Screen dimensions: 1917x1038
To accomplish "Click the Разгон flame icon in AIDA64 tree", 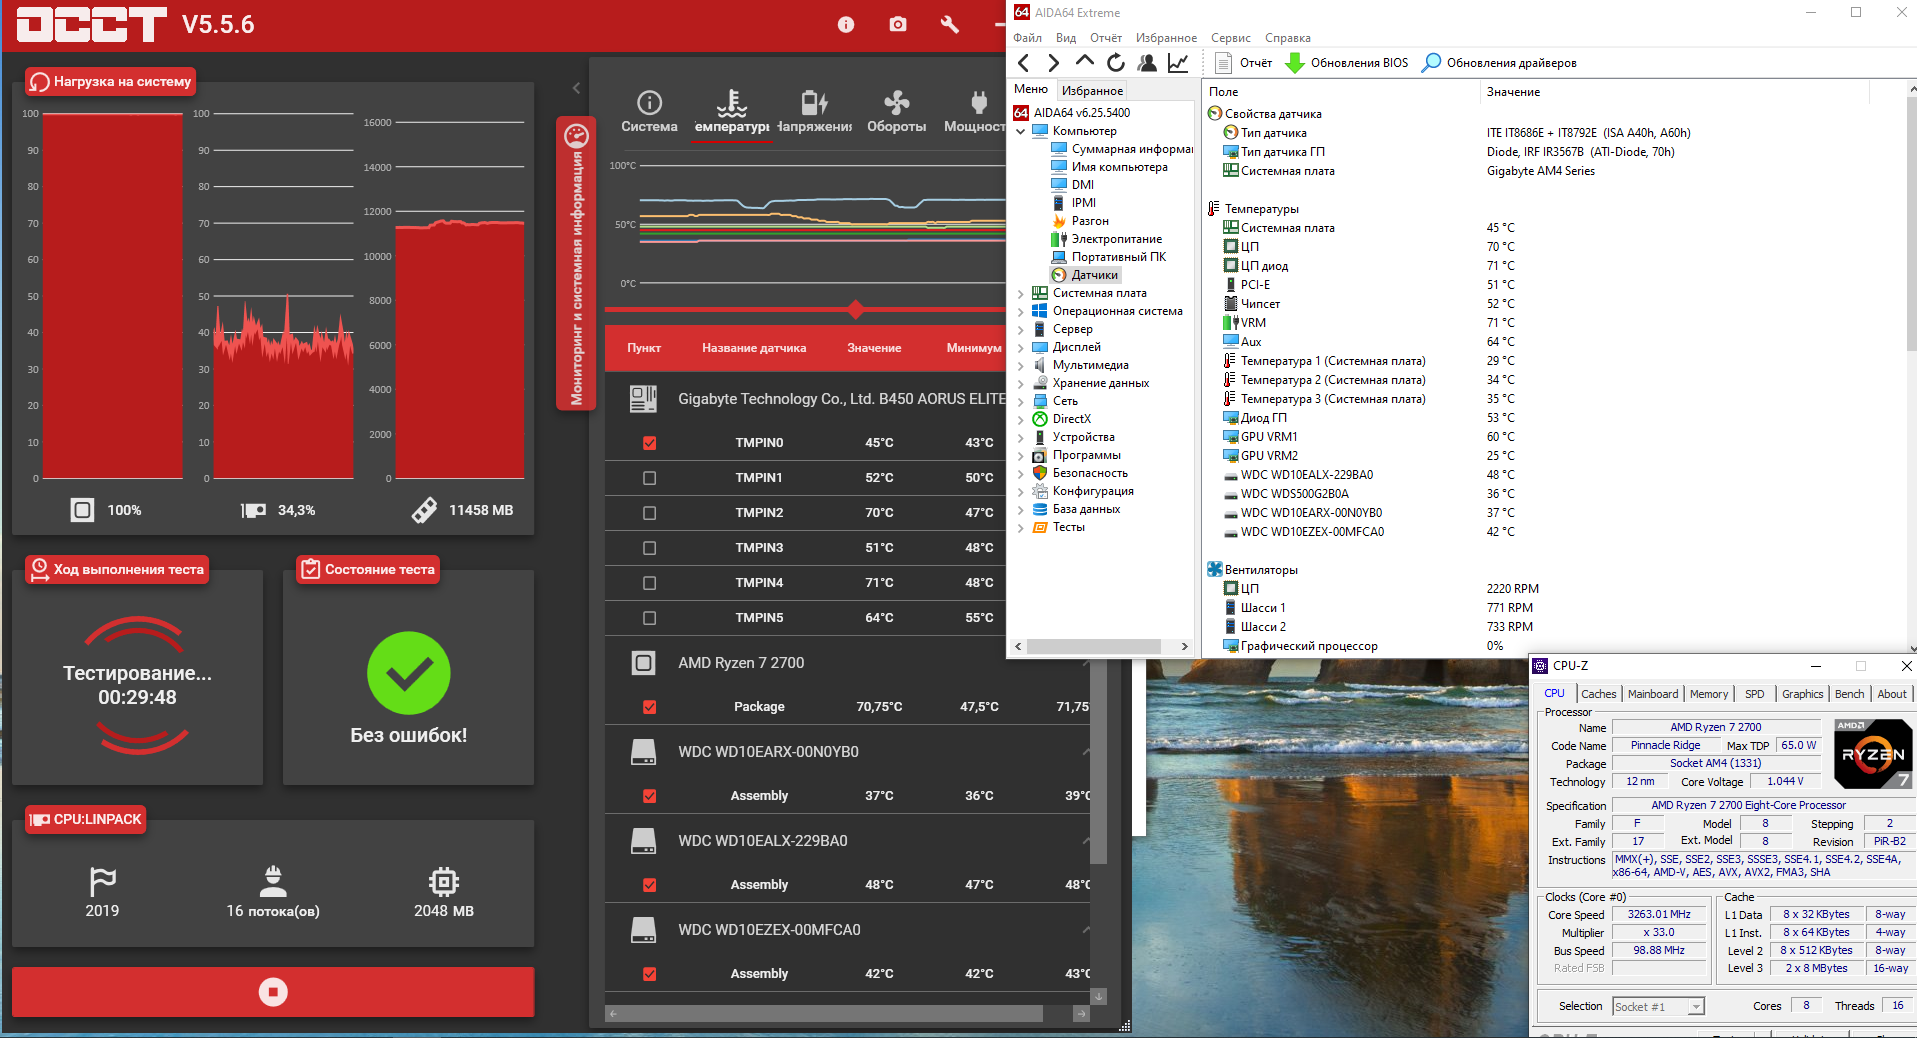I will click(x=1059, y=221).
